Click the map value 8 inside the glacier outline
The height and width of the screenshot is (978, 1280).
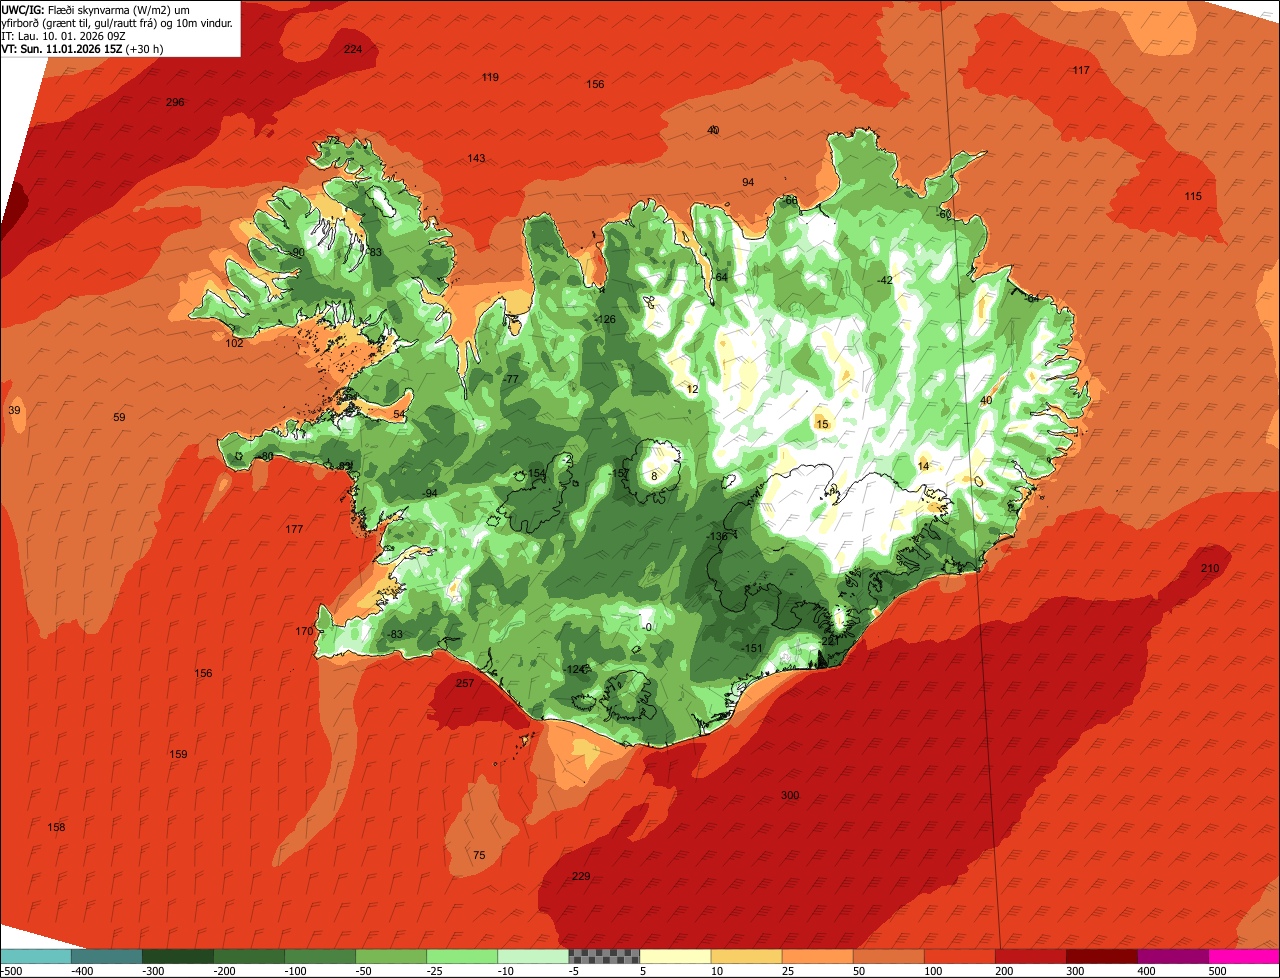coord(654,476)
